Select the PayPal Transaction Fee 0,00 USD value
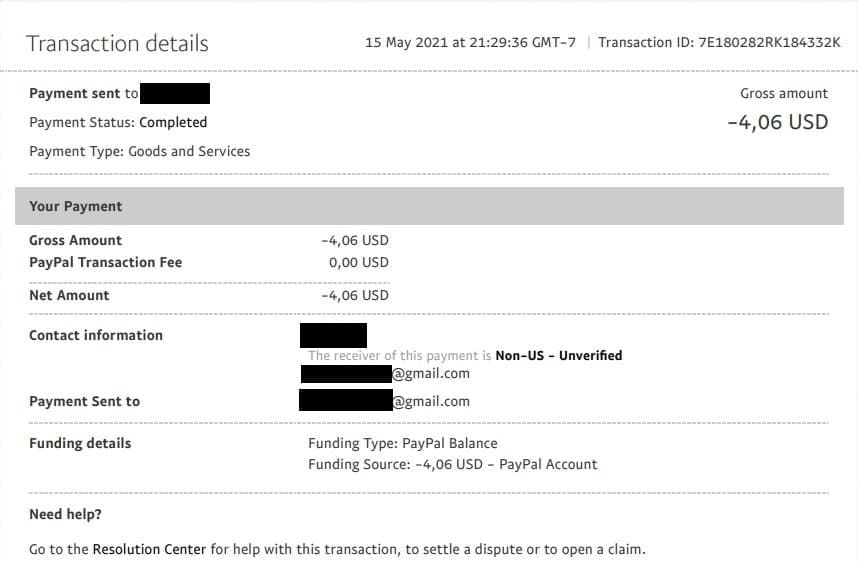The width and height of the screenshot is (858, 570). (358, 262)
